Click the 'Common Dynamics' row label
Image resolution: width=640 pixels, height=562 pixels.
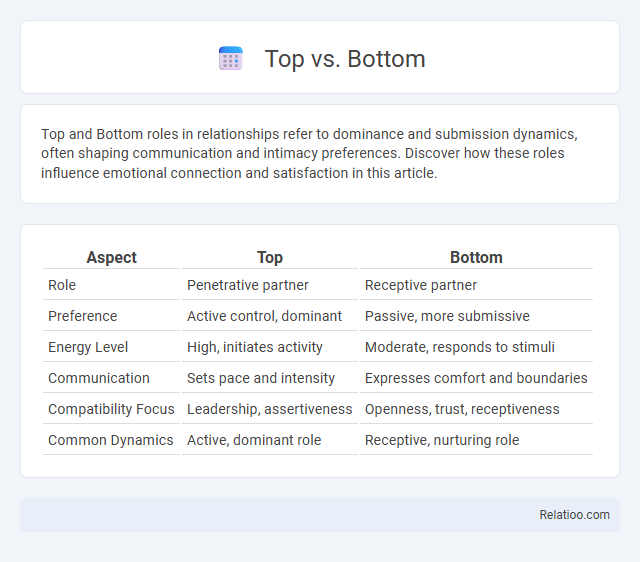coord(111,440)
